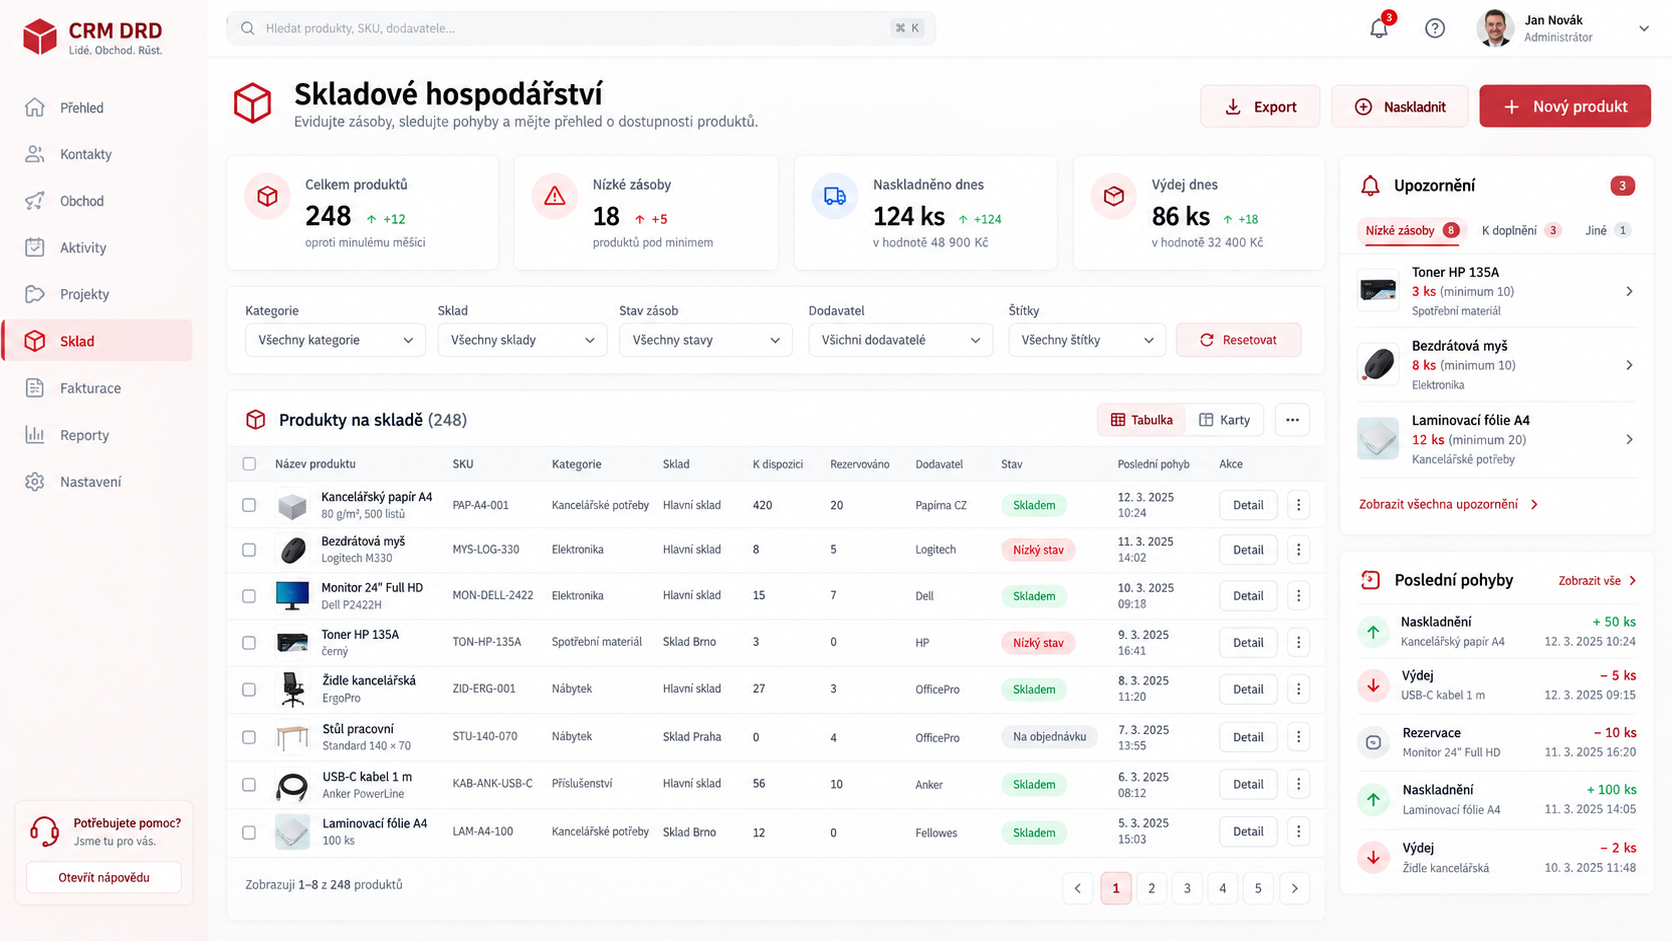1672x941 pixels.
Task: Select the USB-C kabel 1 m checkbox
Action: pos(249,785)
